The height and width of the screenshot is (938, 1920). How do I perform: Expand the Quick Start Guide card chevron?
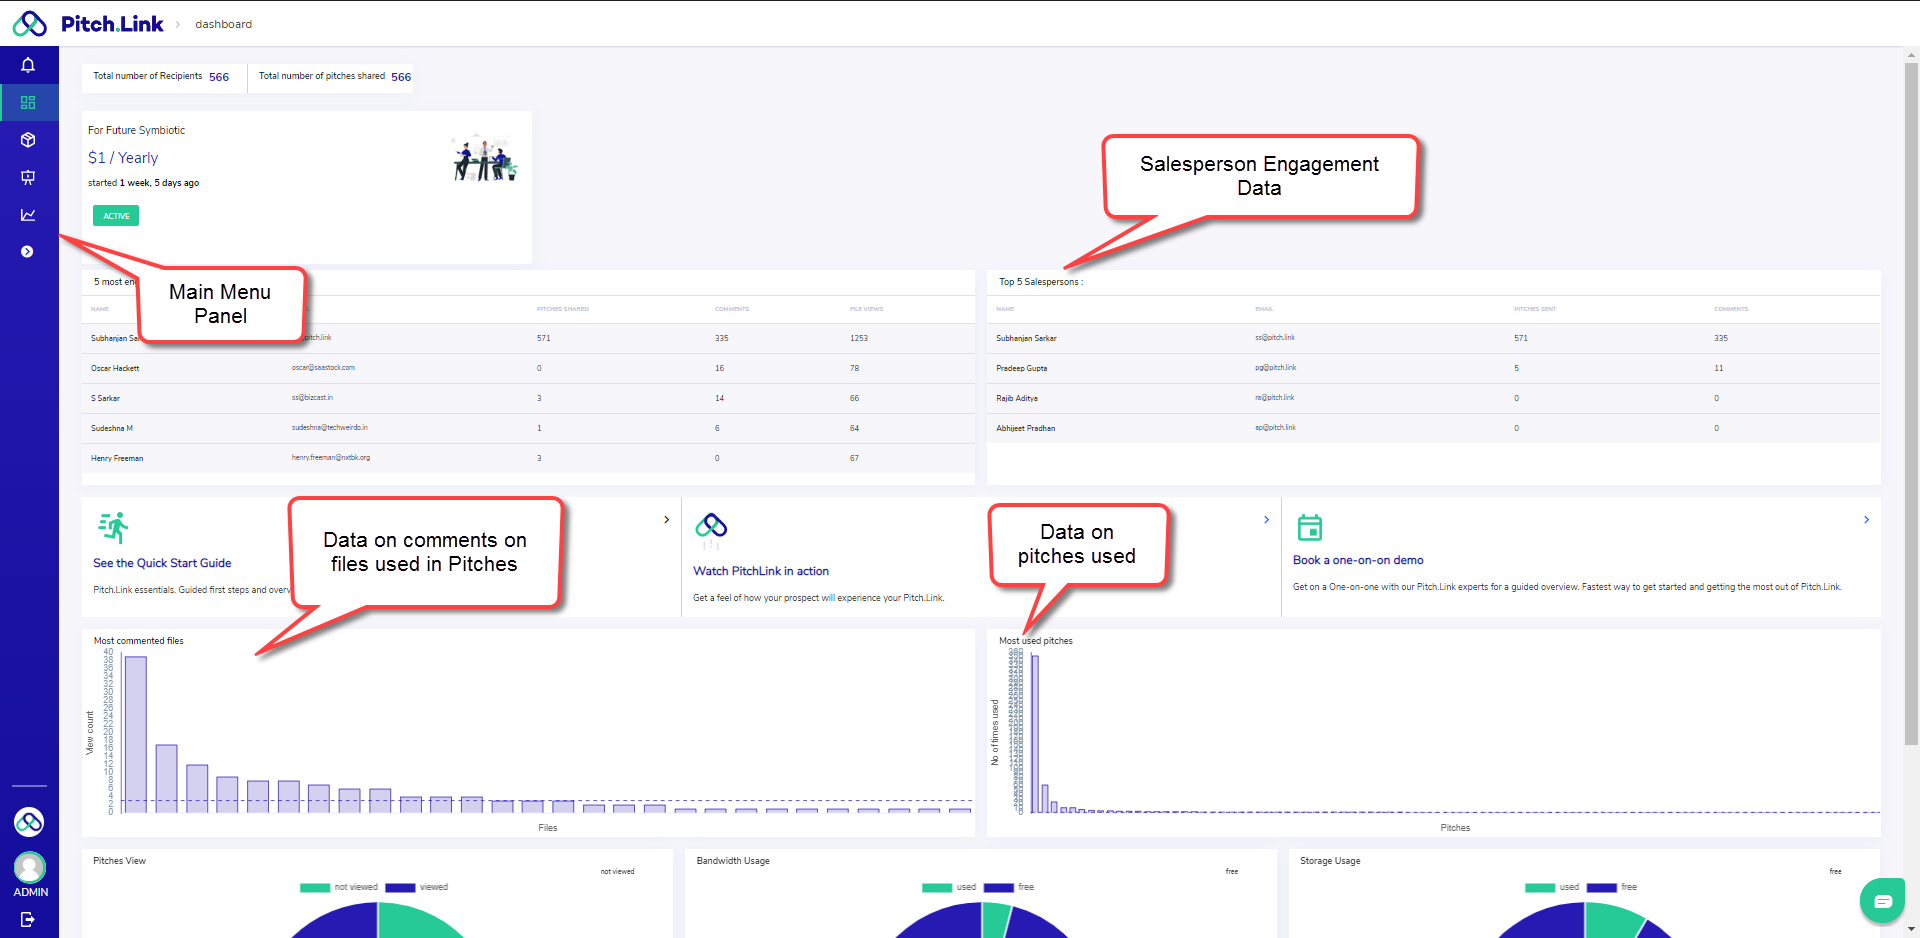[667, 520]
